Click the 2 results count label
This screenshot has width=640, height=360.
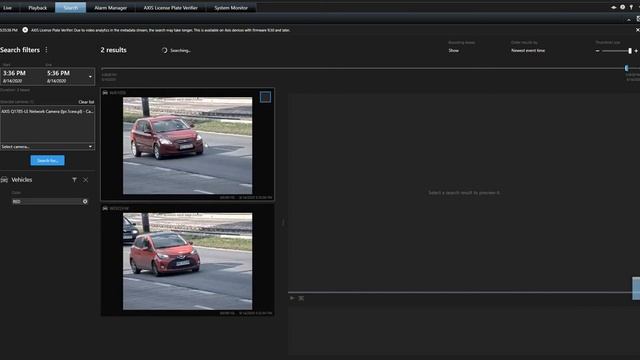[113, 50]
